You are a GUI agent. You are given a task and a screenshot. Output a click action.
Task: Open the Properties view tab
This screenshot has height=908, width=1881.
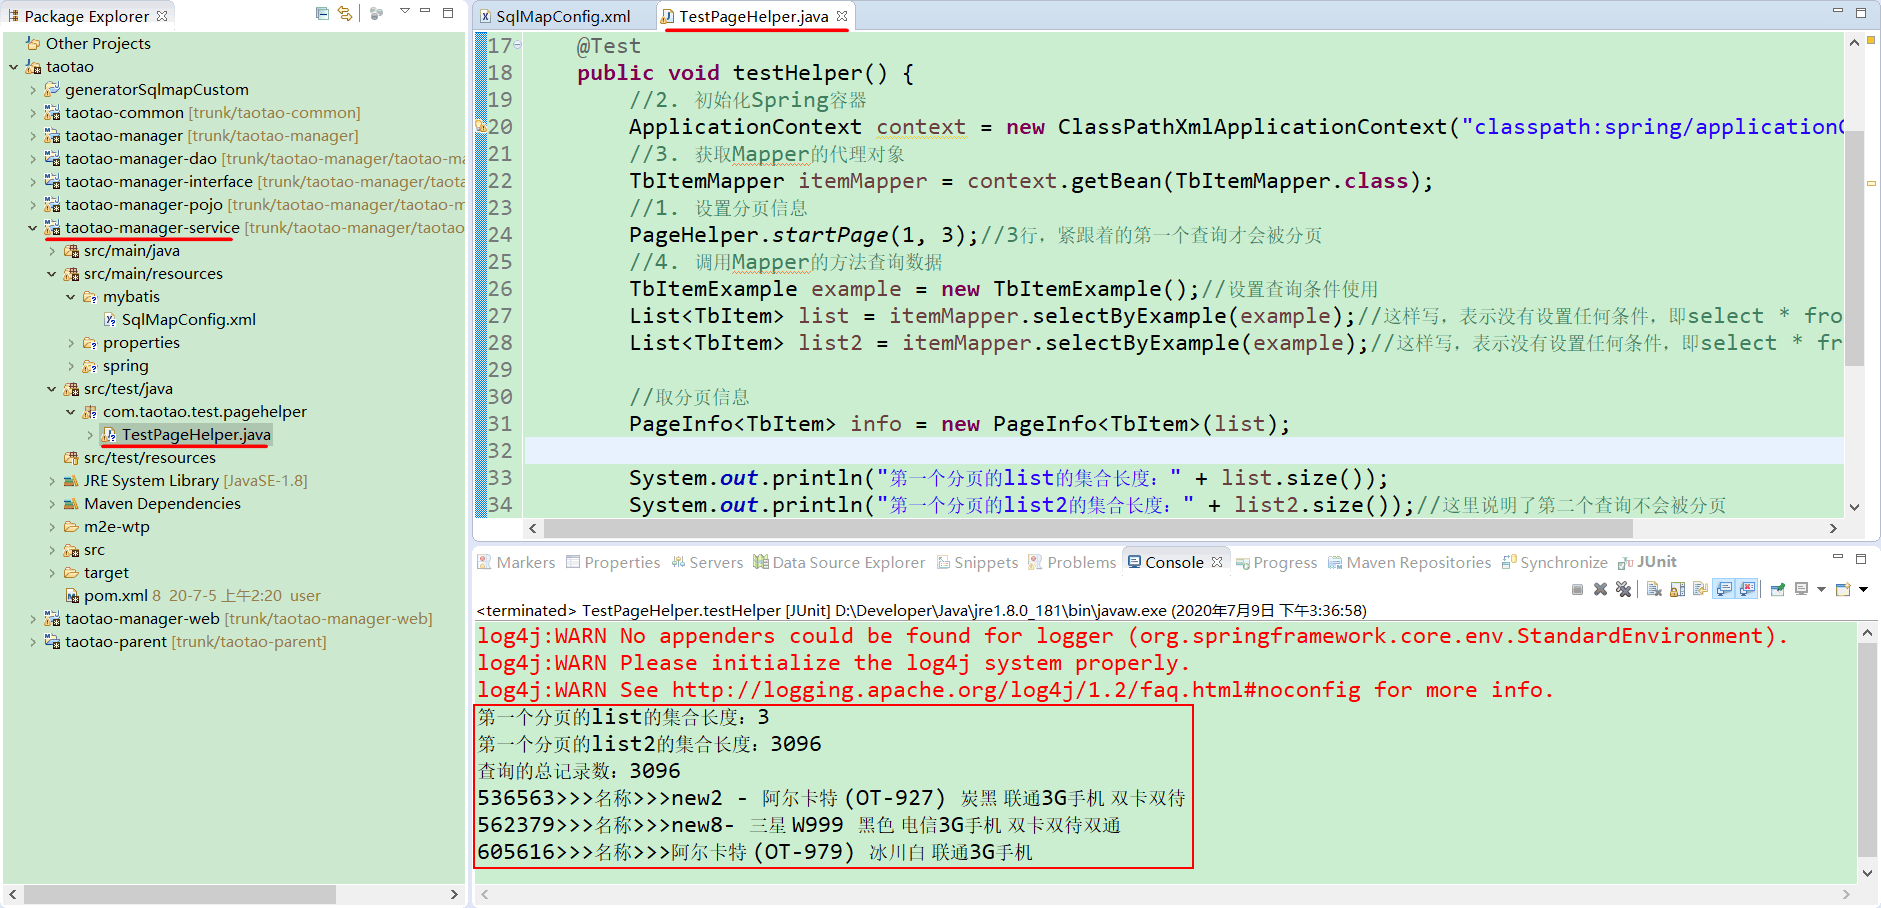tap(613, 562)
